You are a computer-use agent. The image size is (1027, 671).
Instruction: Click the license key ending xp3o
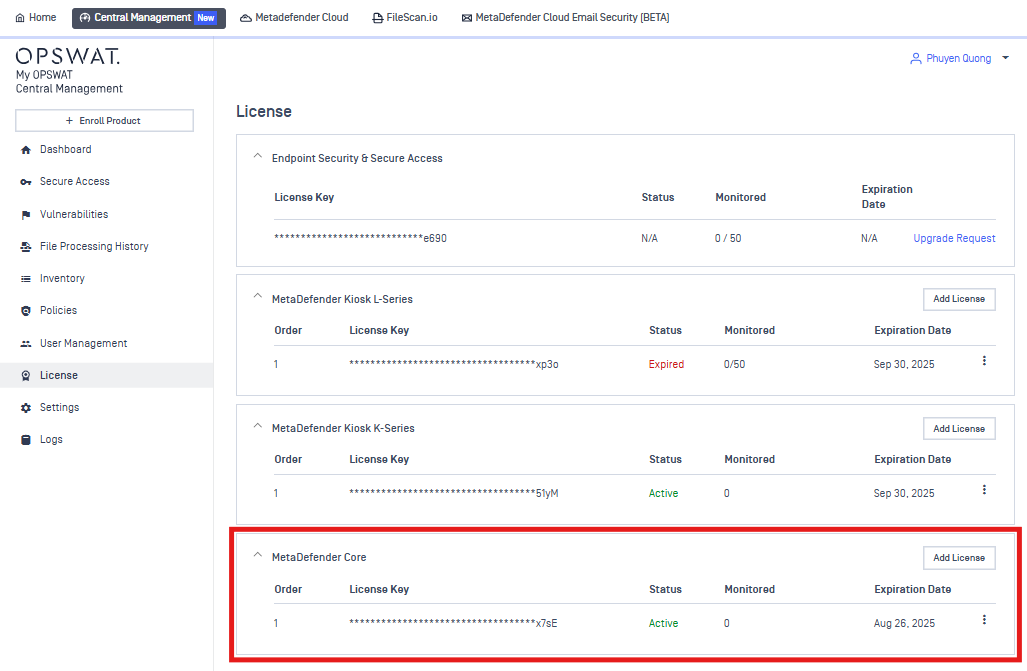[x=454, y=364]
